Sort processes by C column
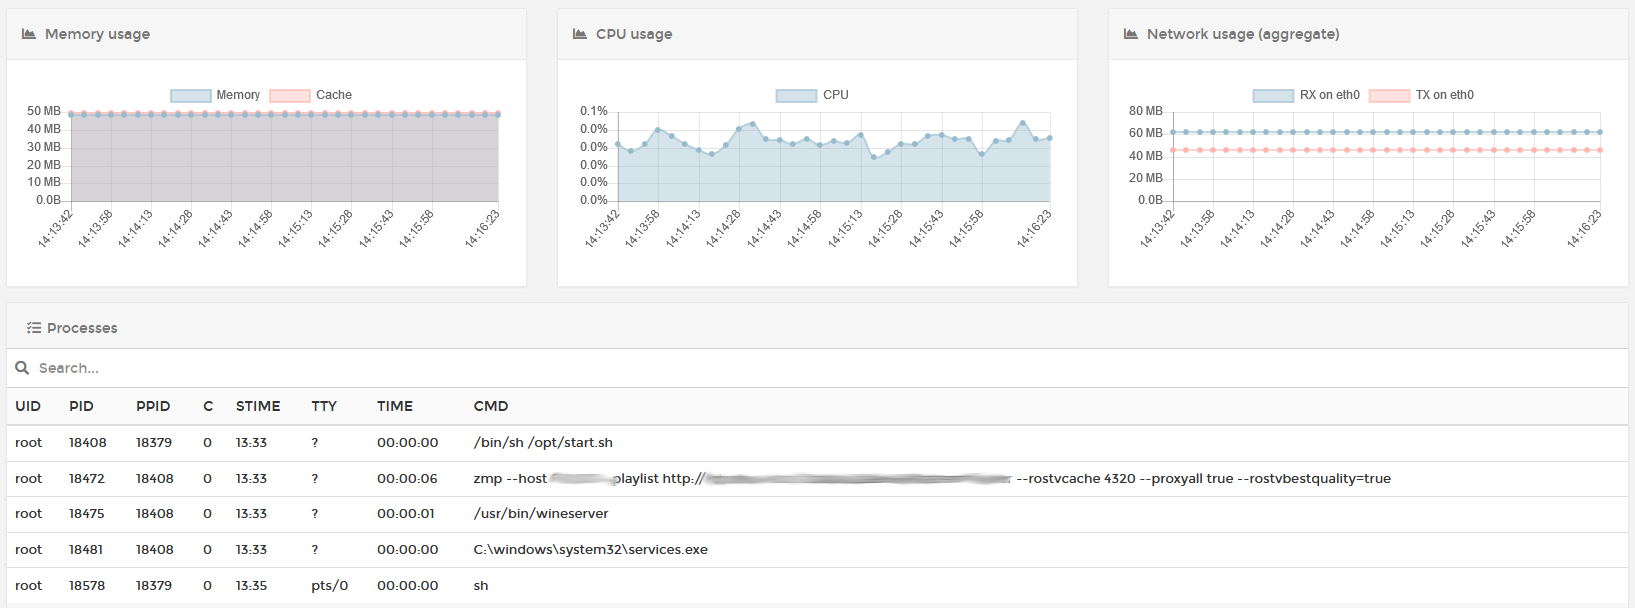1635x608 pixels. [208, 406]
